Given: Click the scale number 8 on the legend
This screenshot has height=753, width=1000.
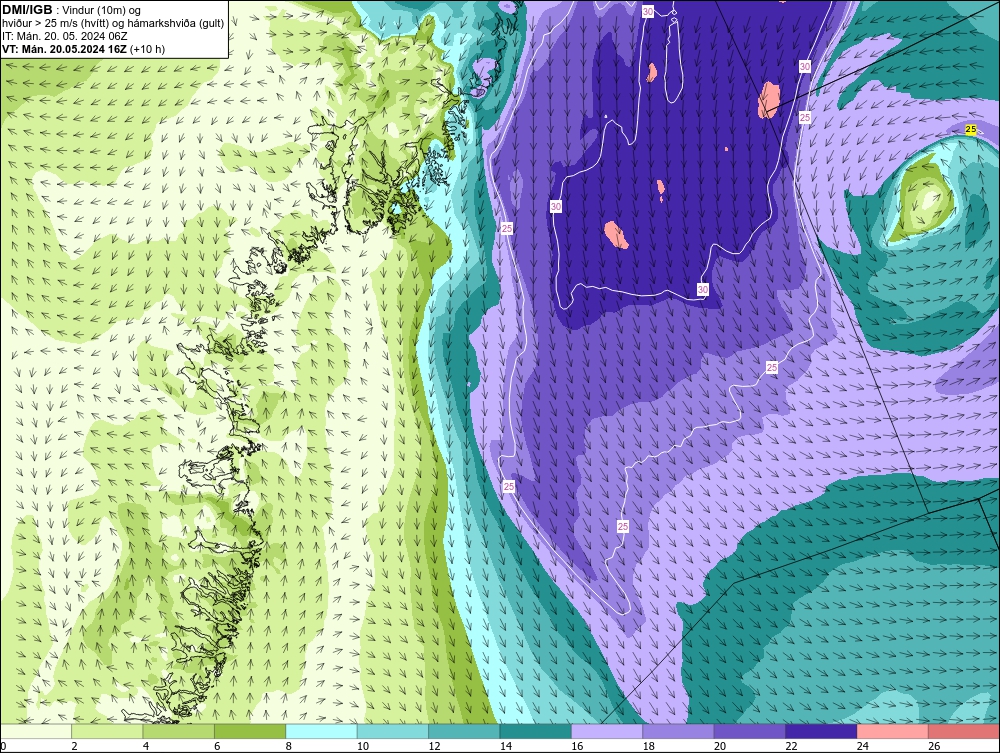Looking at the screenshot, I should tap(289, 746).
